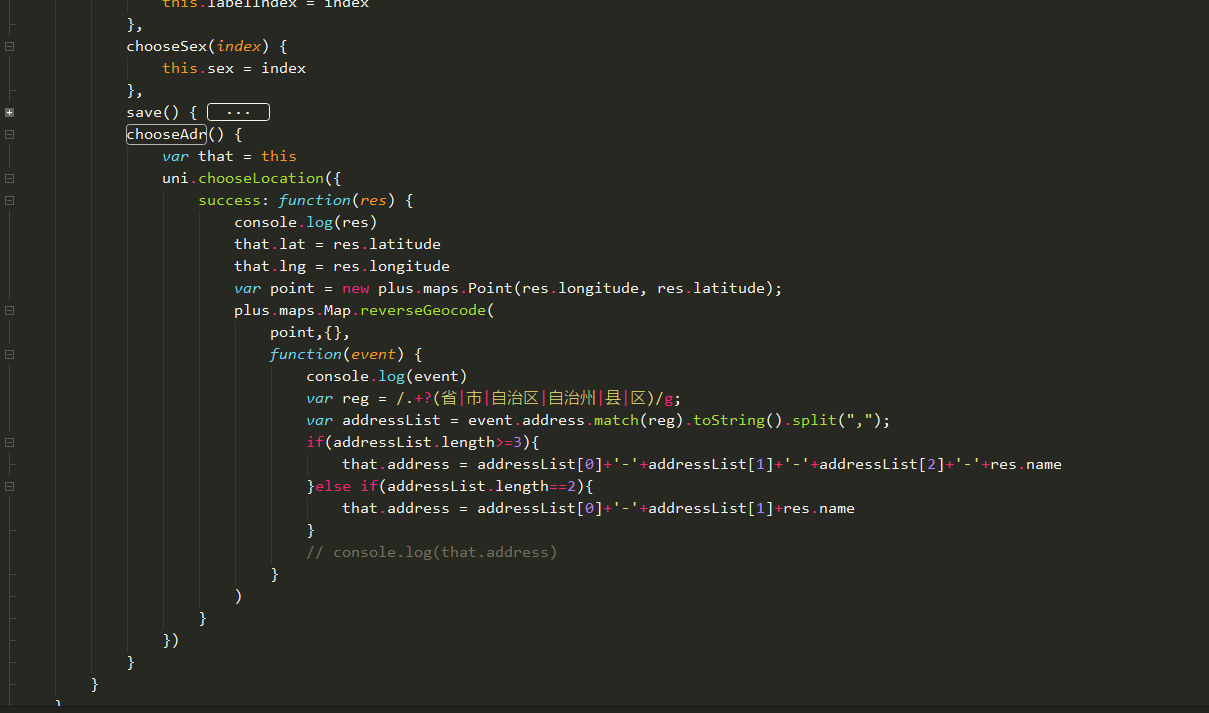Viewport: 1209px width, 713px height.
Task: Click the 'that.lng = res.longitude' line
Action: point(342,266)
